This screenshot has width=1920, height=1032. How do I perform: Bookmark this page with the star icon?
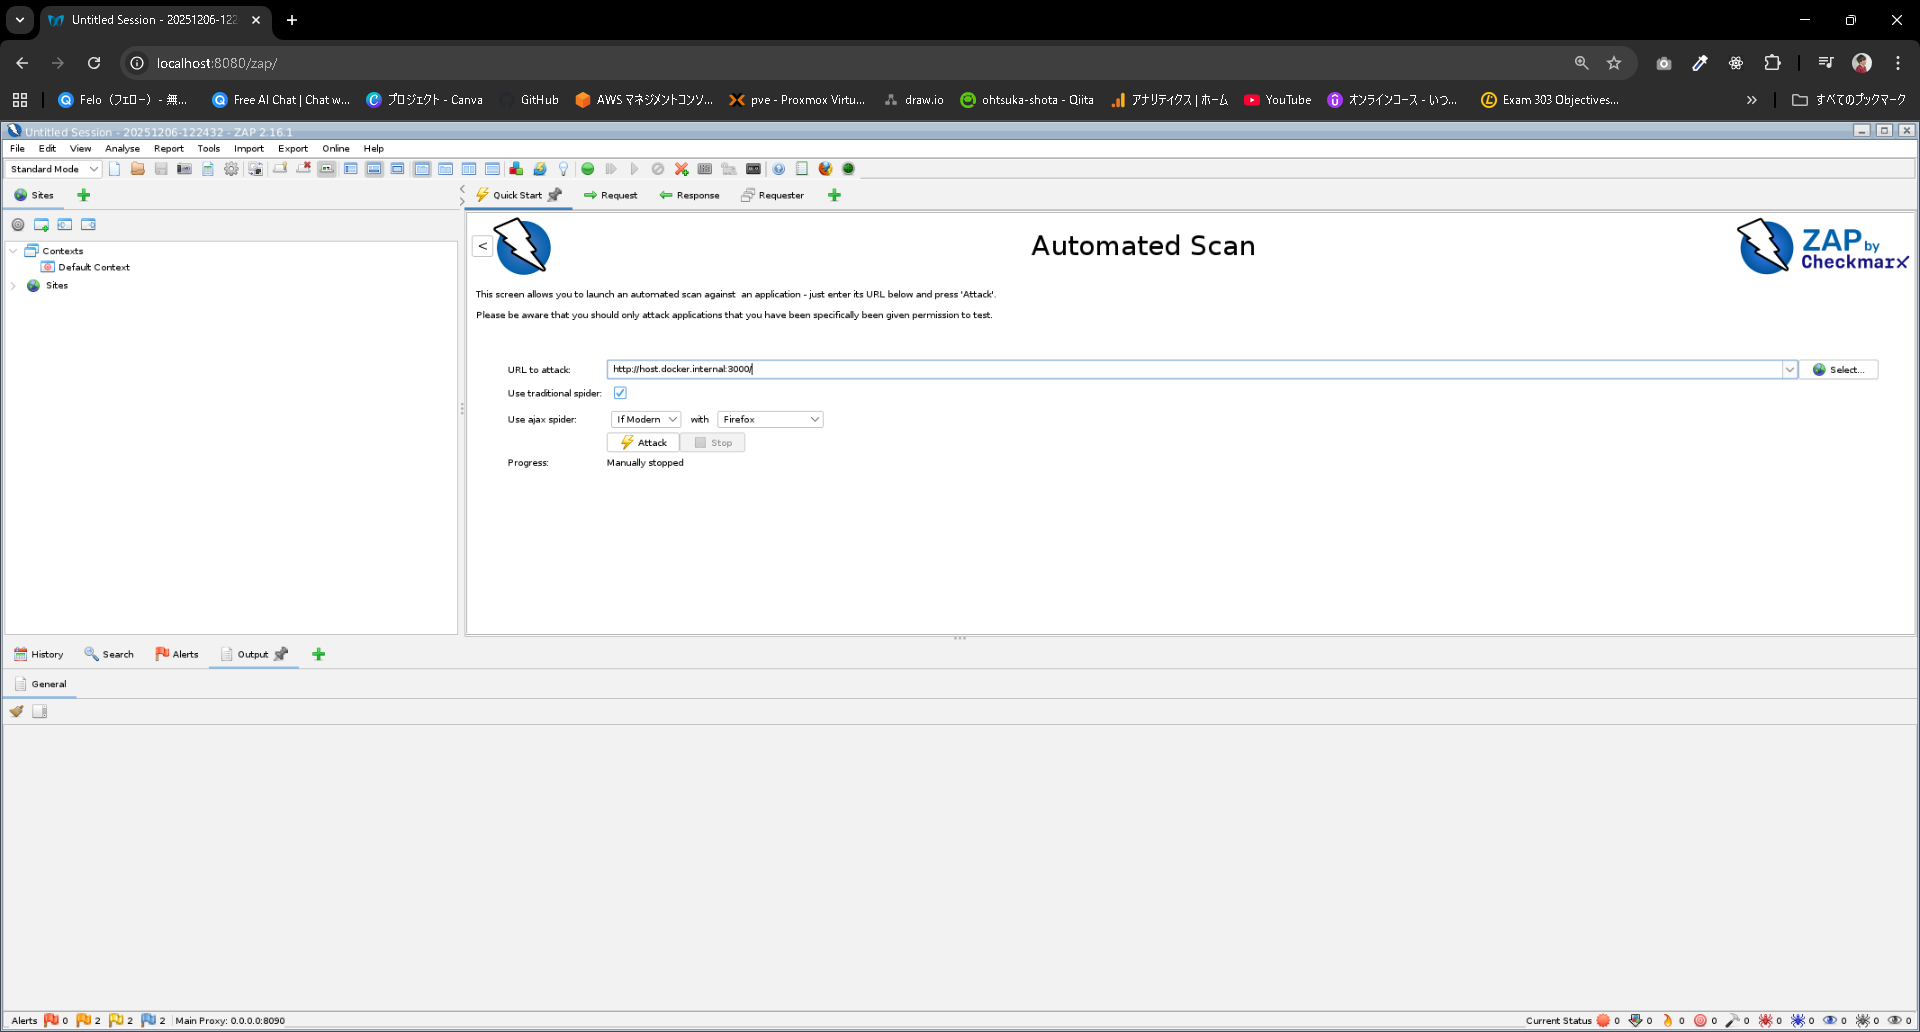pos(1614,63)
